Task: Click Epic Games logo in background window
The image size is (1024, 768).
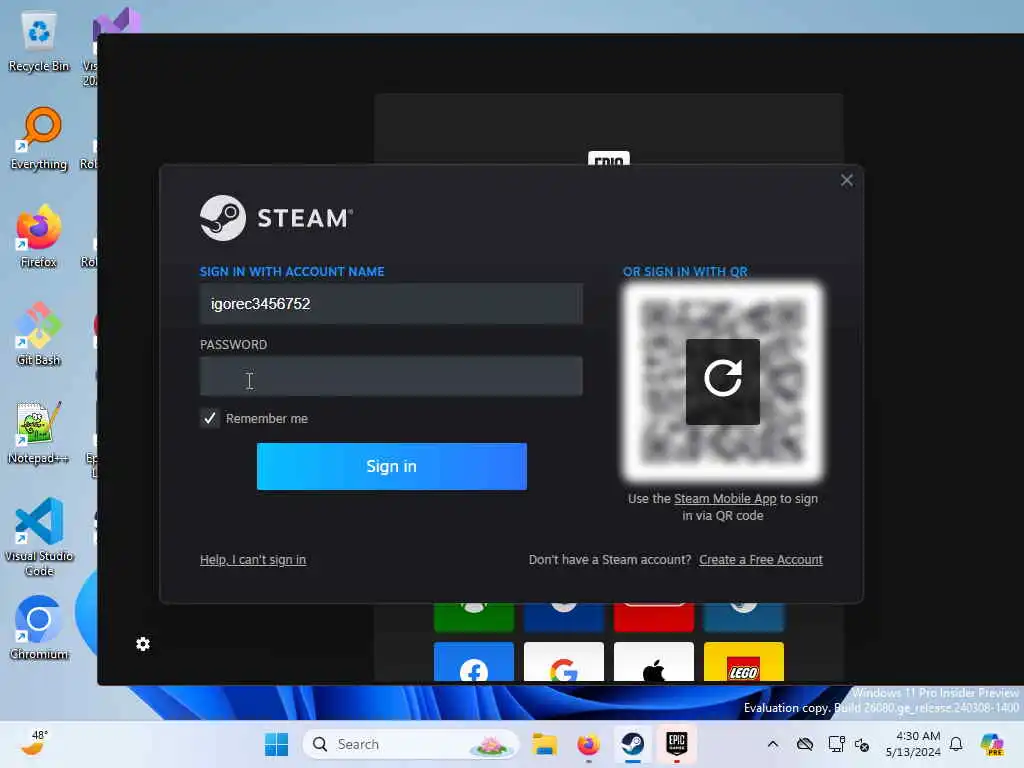Action: coord(609,159)
